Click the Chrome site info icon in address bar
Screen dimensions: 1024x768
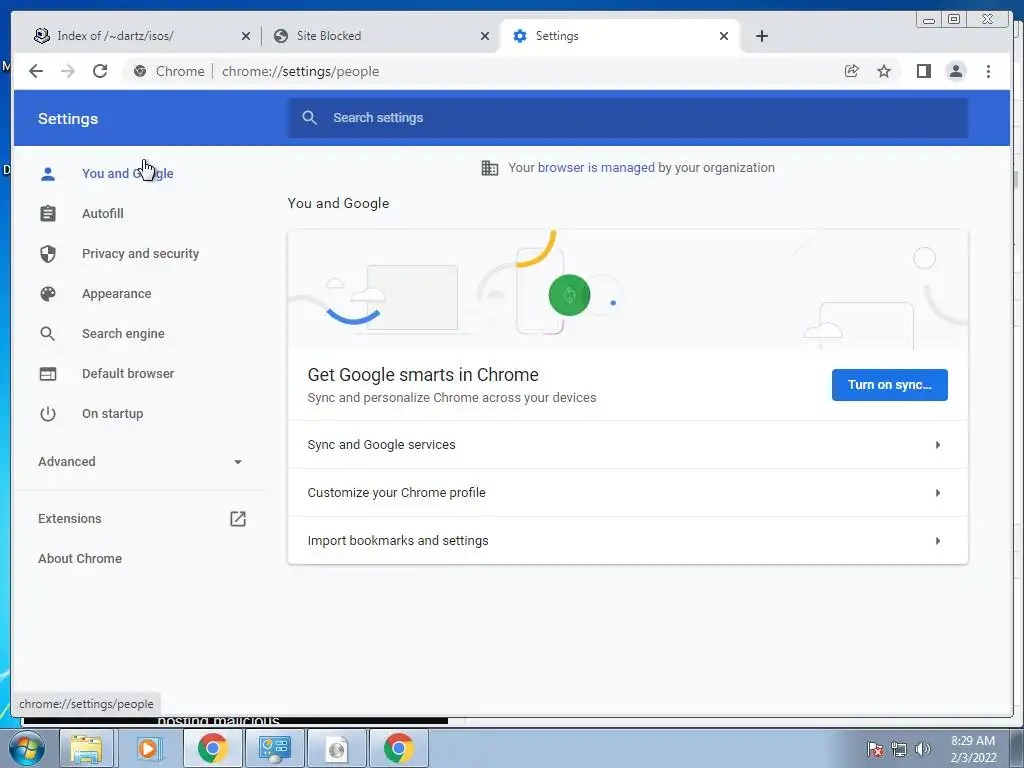140,71
